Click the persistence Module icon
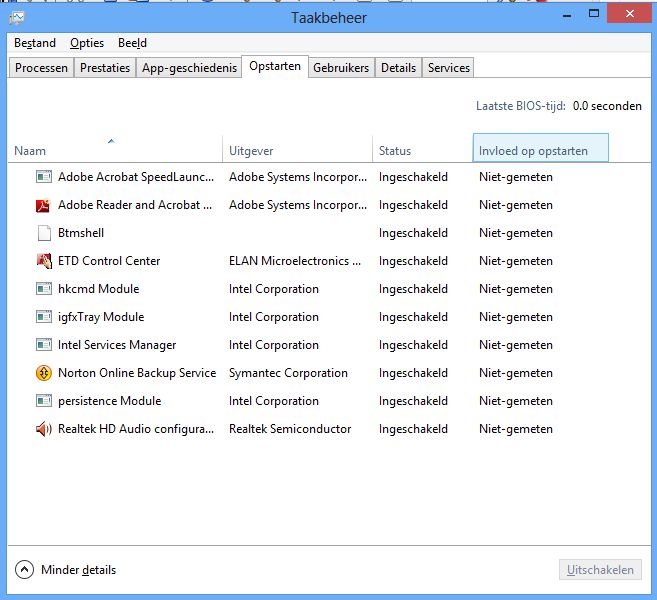The width and height of the screenshot is (657, 600). pyautogui.click(x=44, y=401)
